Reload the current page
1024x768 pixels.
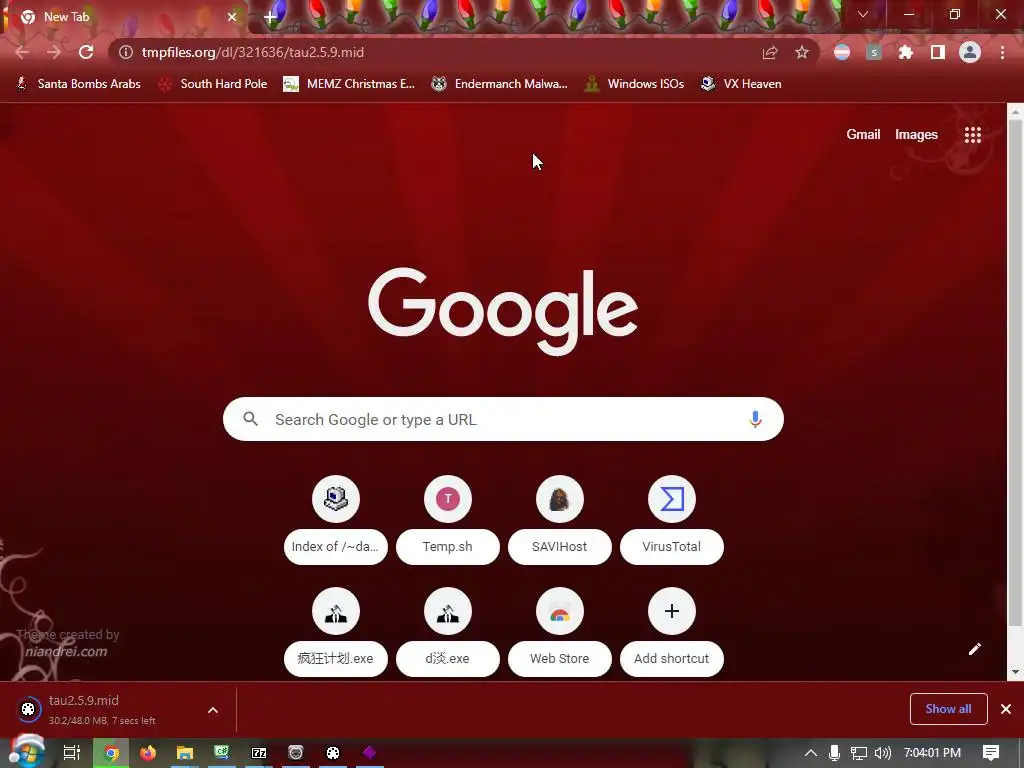tap(86, 52)
